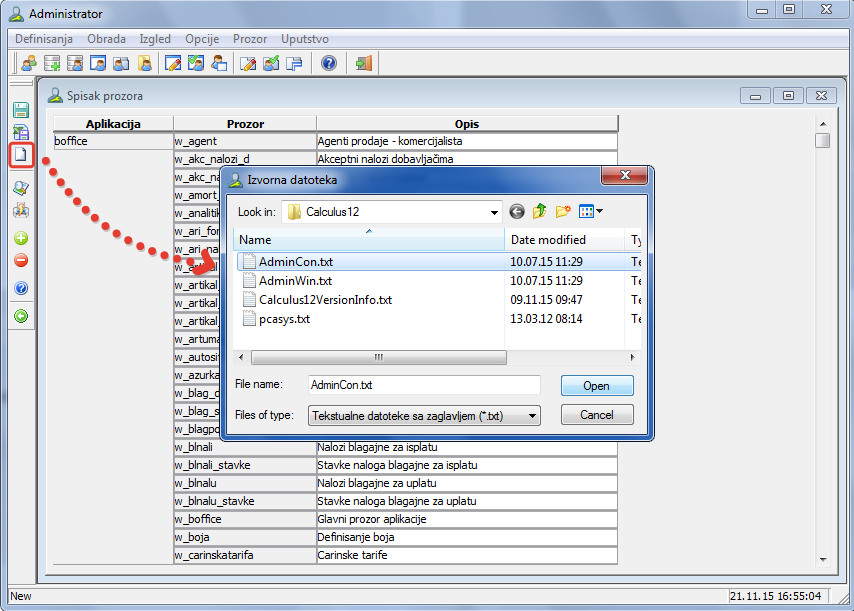Open the Prozor menu
The image size is (854, 611).
point(250,39)
